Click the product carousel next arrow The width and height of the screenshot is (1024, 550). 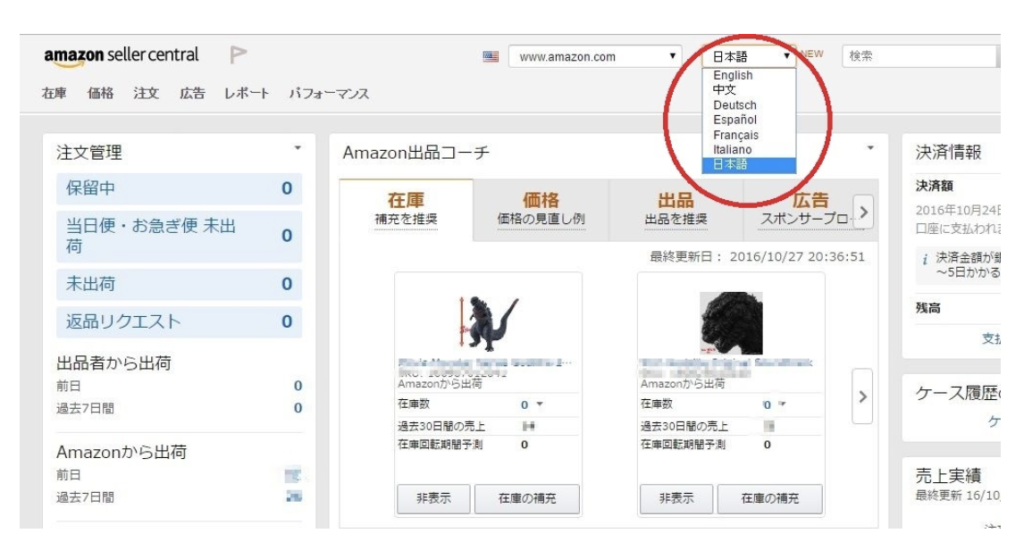(863, 396)
